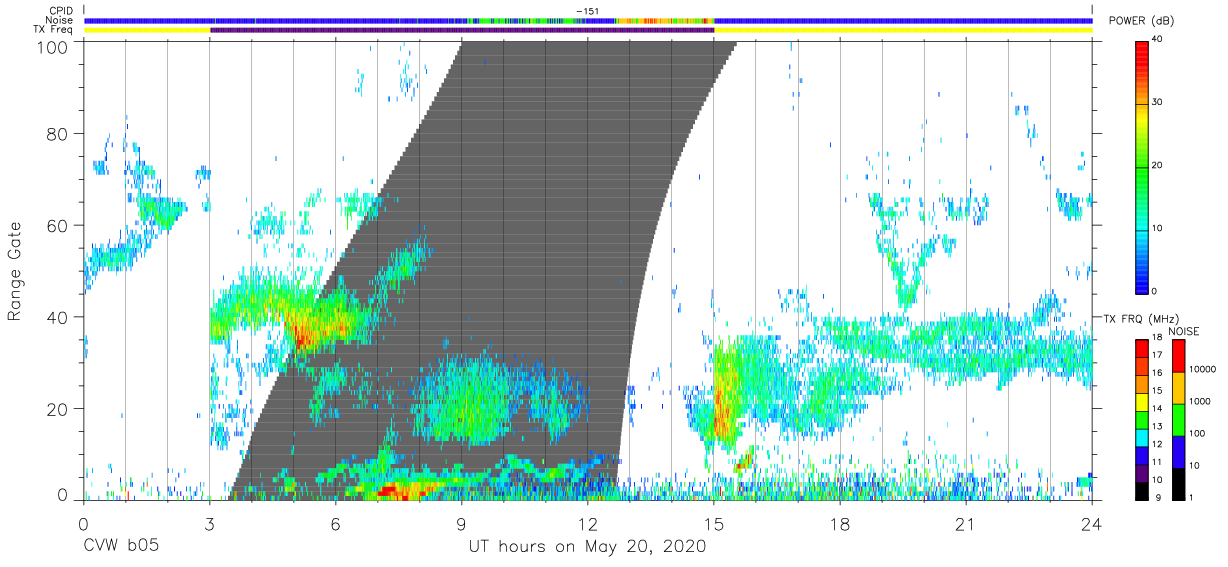Click the "21" hour tick label on the time axis

[966, 525]
